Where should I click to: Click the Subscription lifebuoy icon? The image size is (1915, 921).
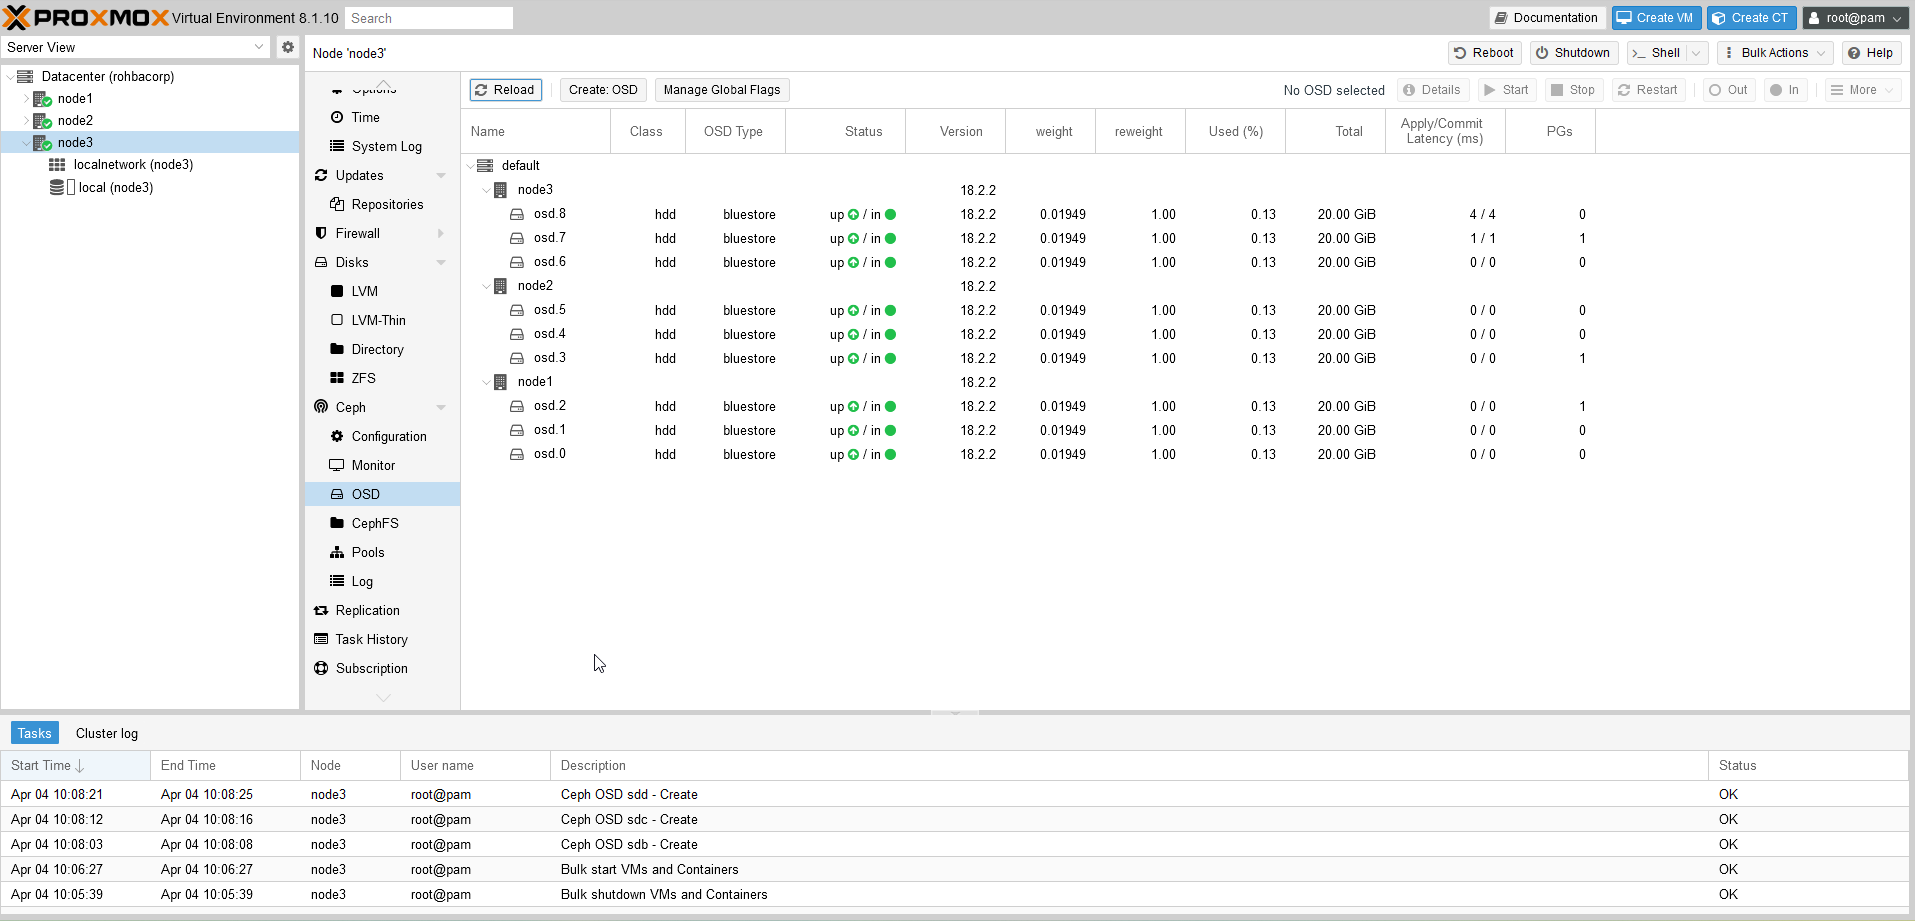click(321, 668)
